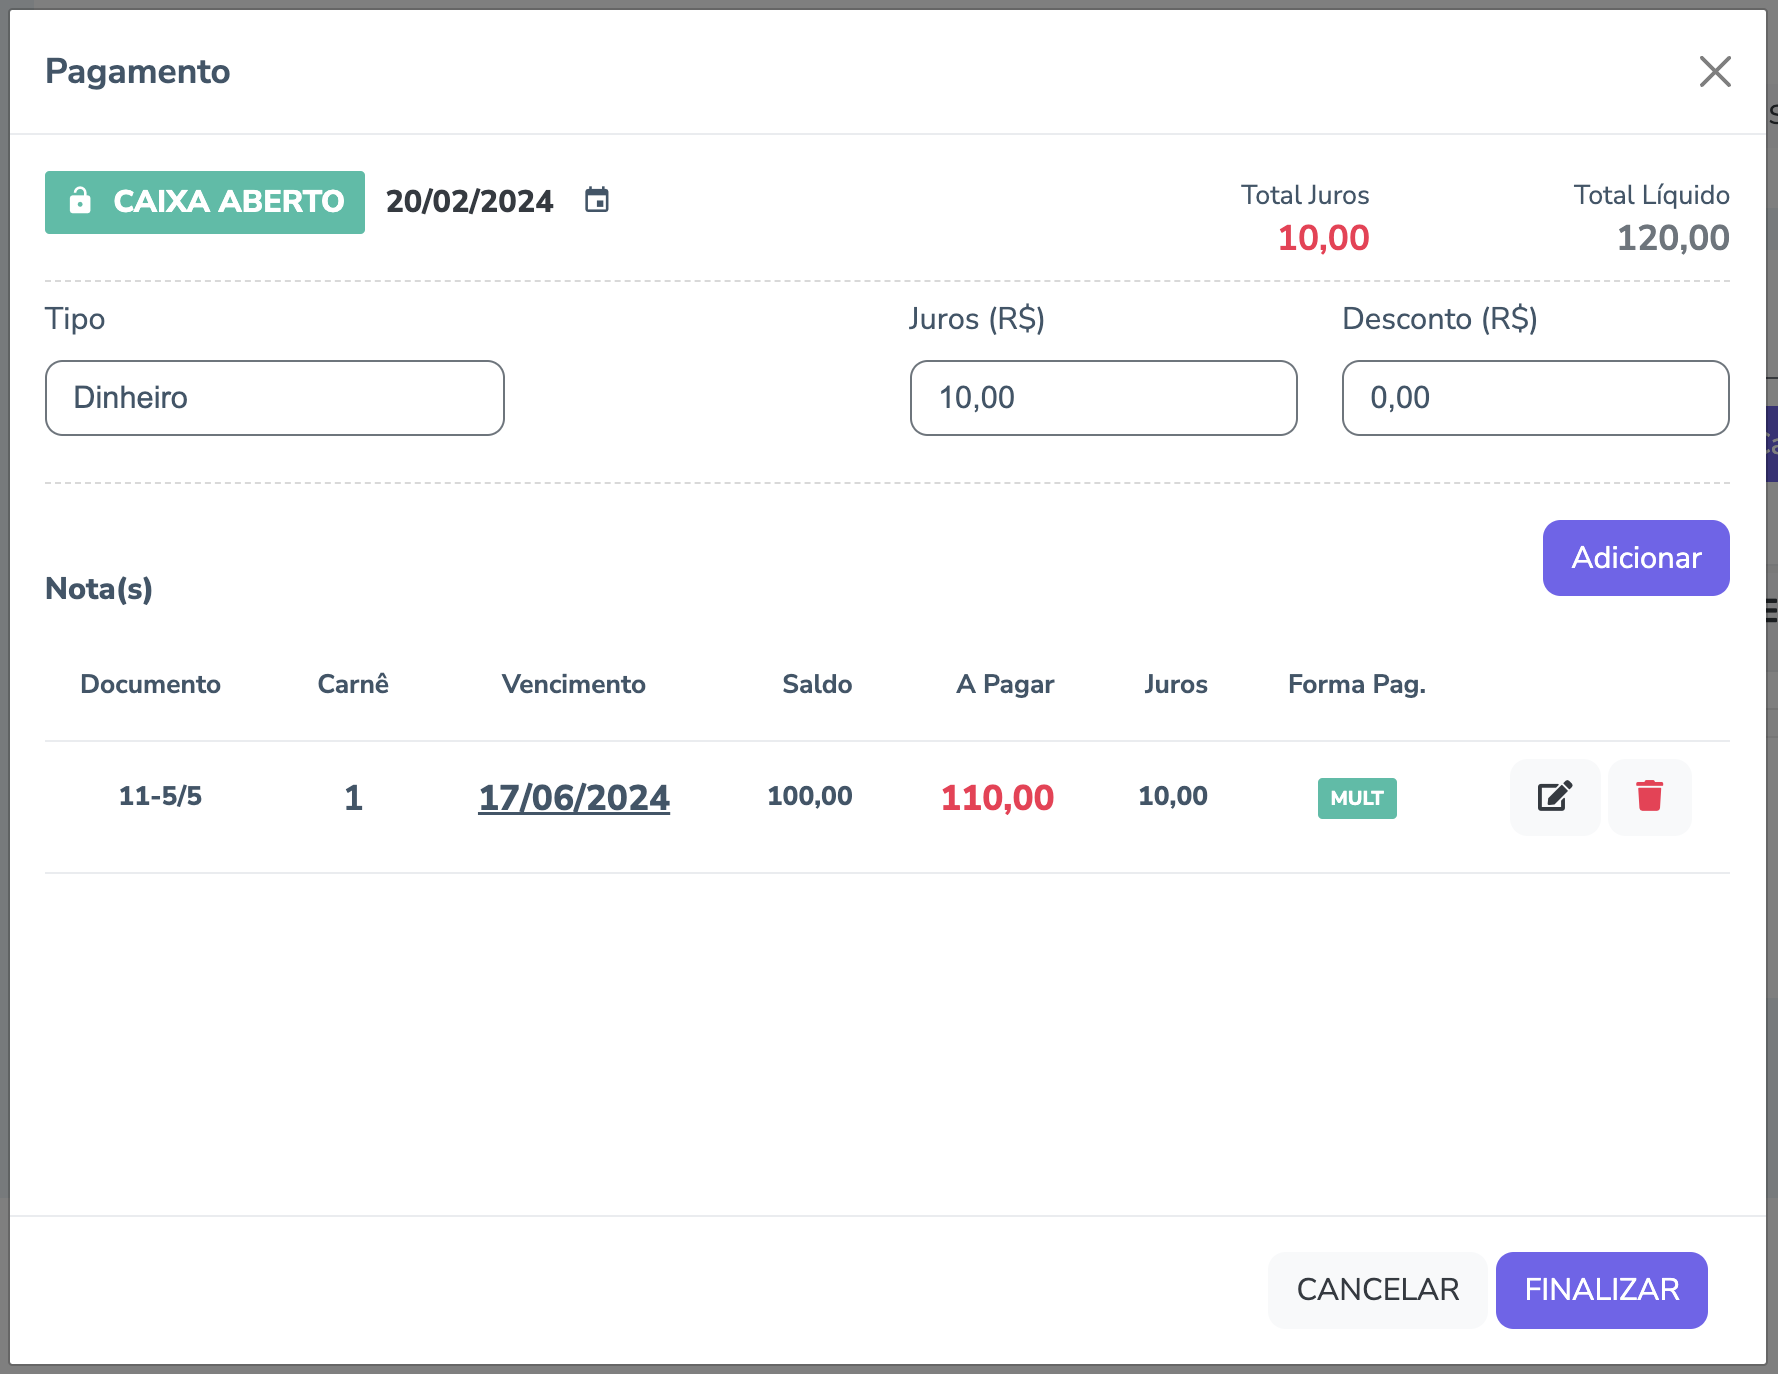The image size is (1778, 1374).
Task: Select the 20/02/2024 payment date text
Action: pyautogui.click(x=469, y=201)
